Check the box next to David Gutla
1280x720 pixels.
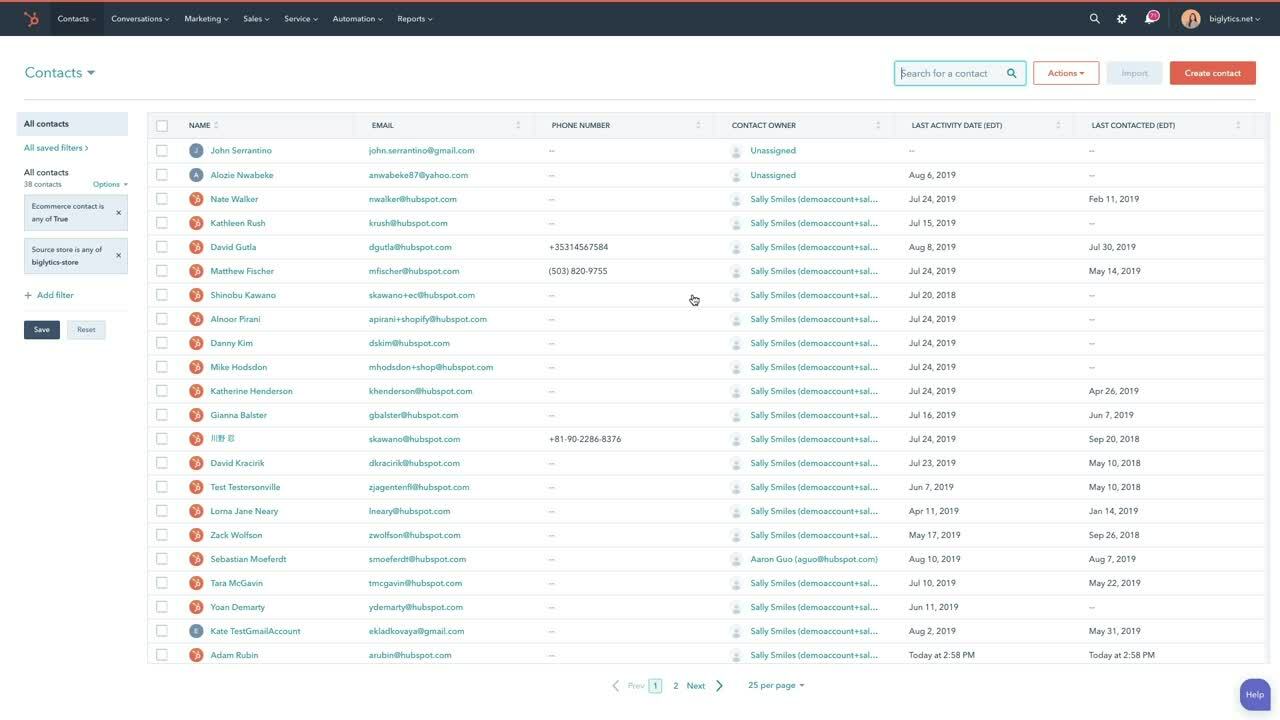pos(162,247)
